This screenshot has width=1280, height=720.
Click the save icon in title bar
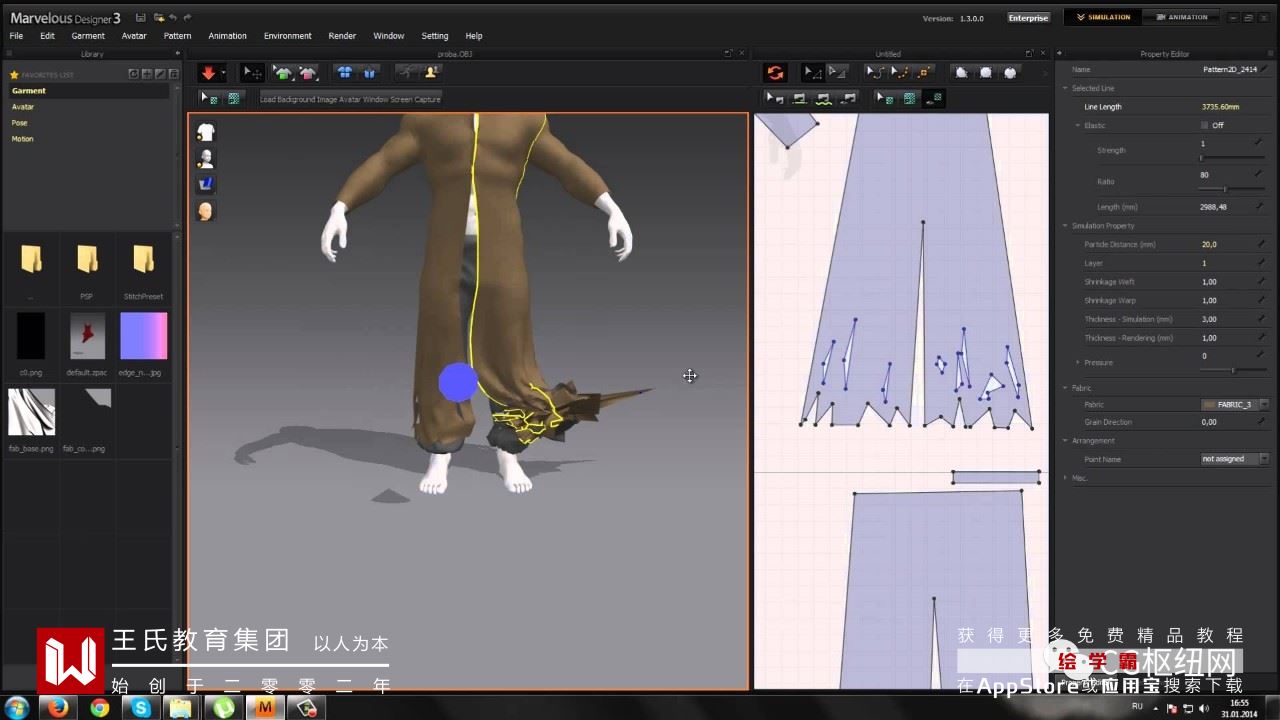[141, 18]
